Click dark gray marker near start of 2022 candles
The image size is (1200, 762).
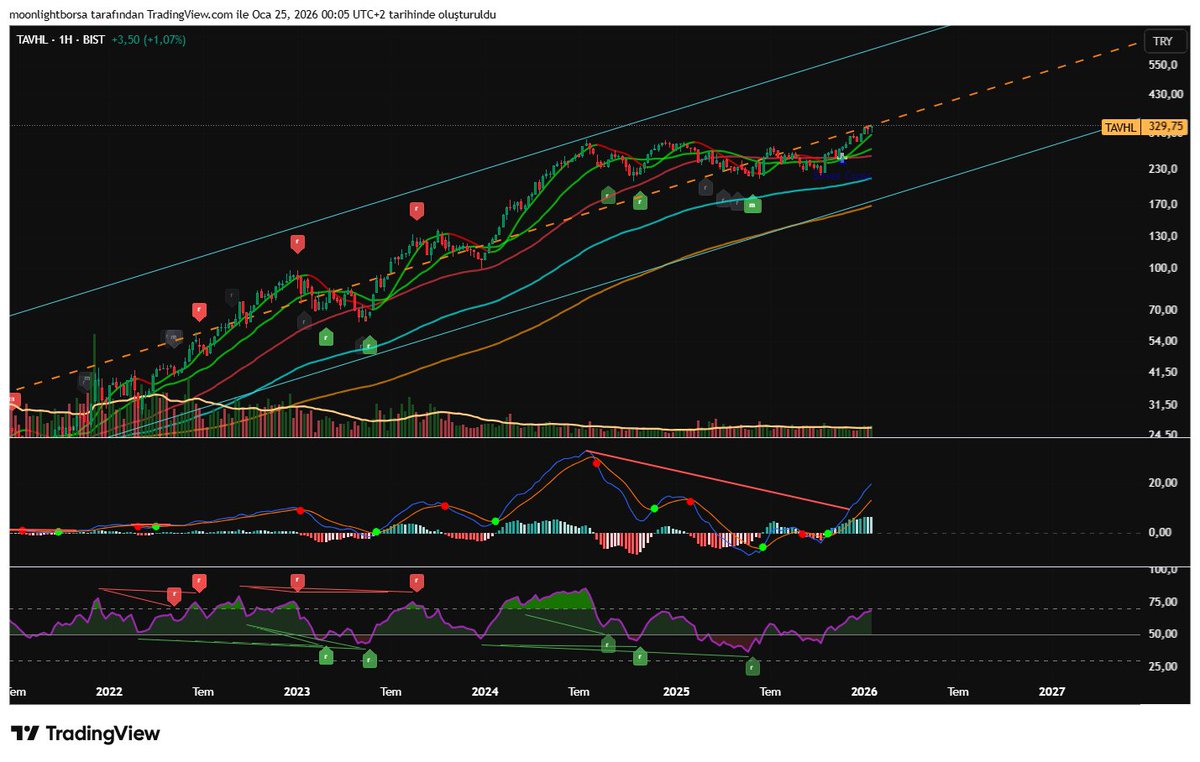(x=86, y=380)
